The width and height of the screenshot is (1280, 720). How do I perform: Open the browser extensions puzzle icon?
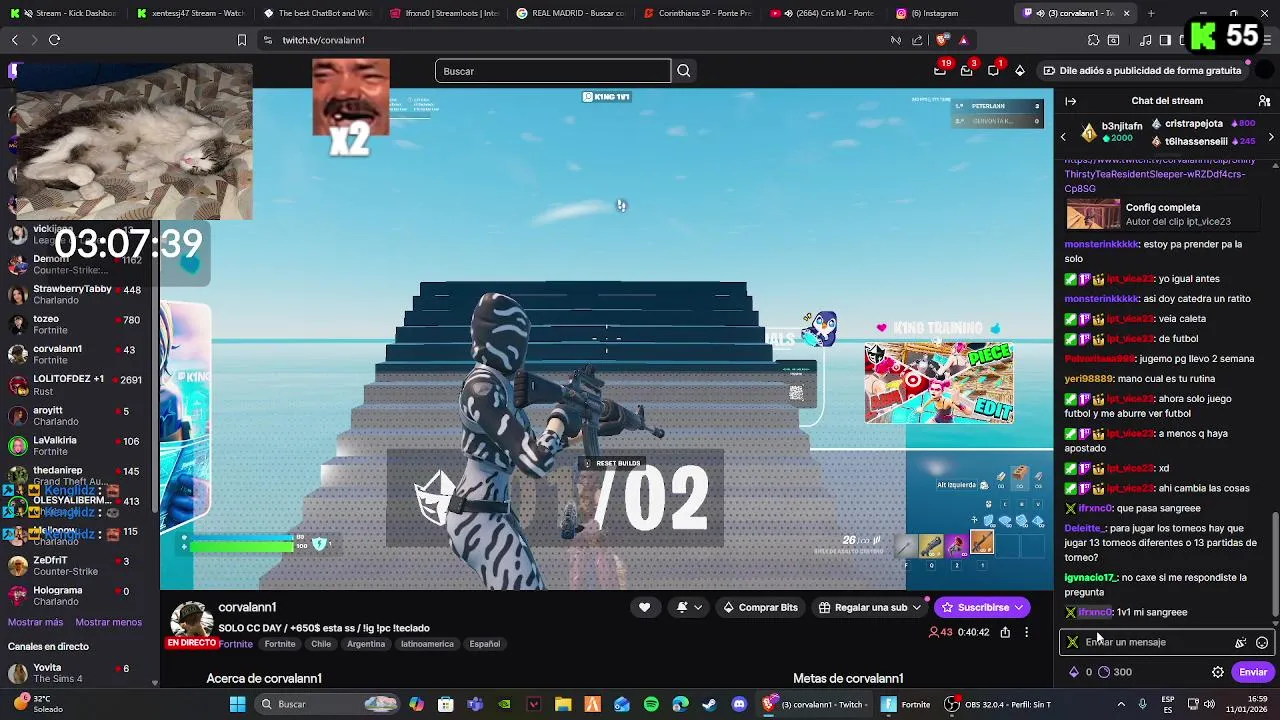(x=1093, y=40)
